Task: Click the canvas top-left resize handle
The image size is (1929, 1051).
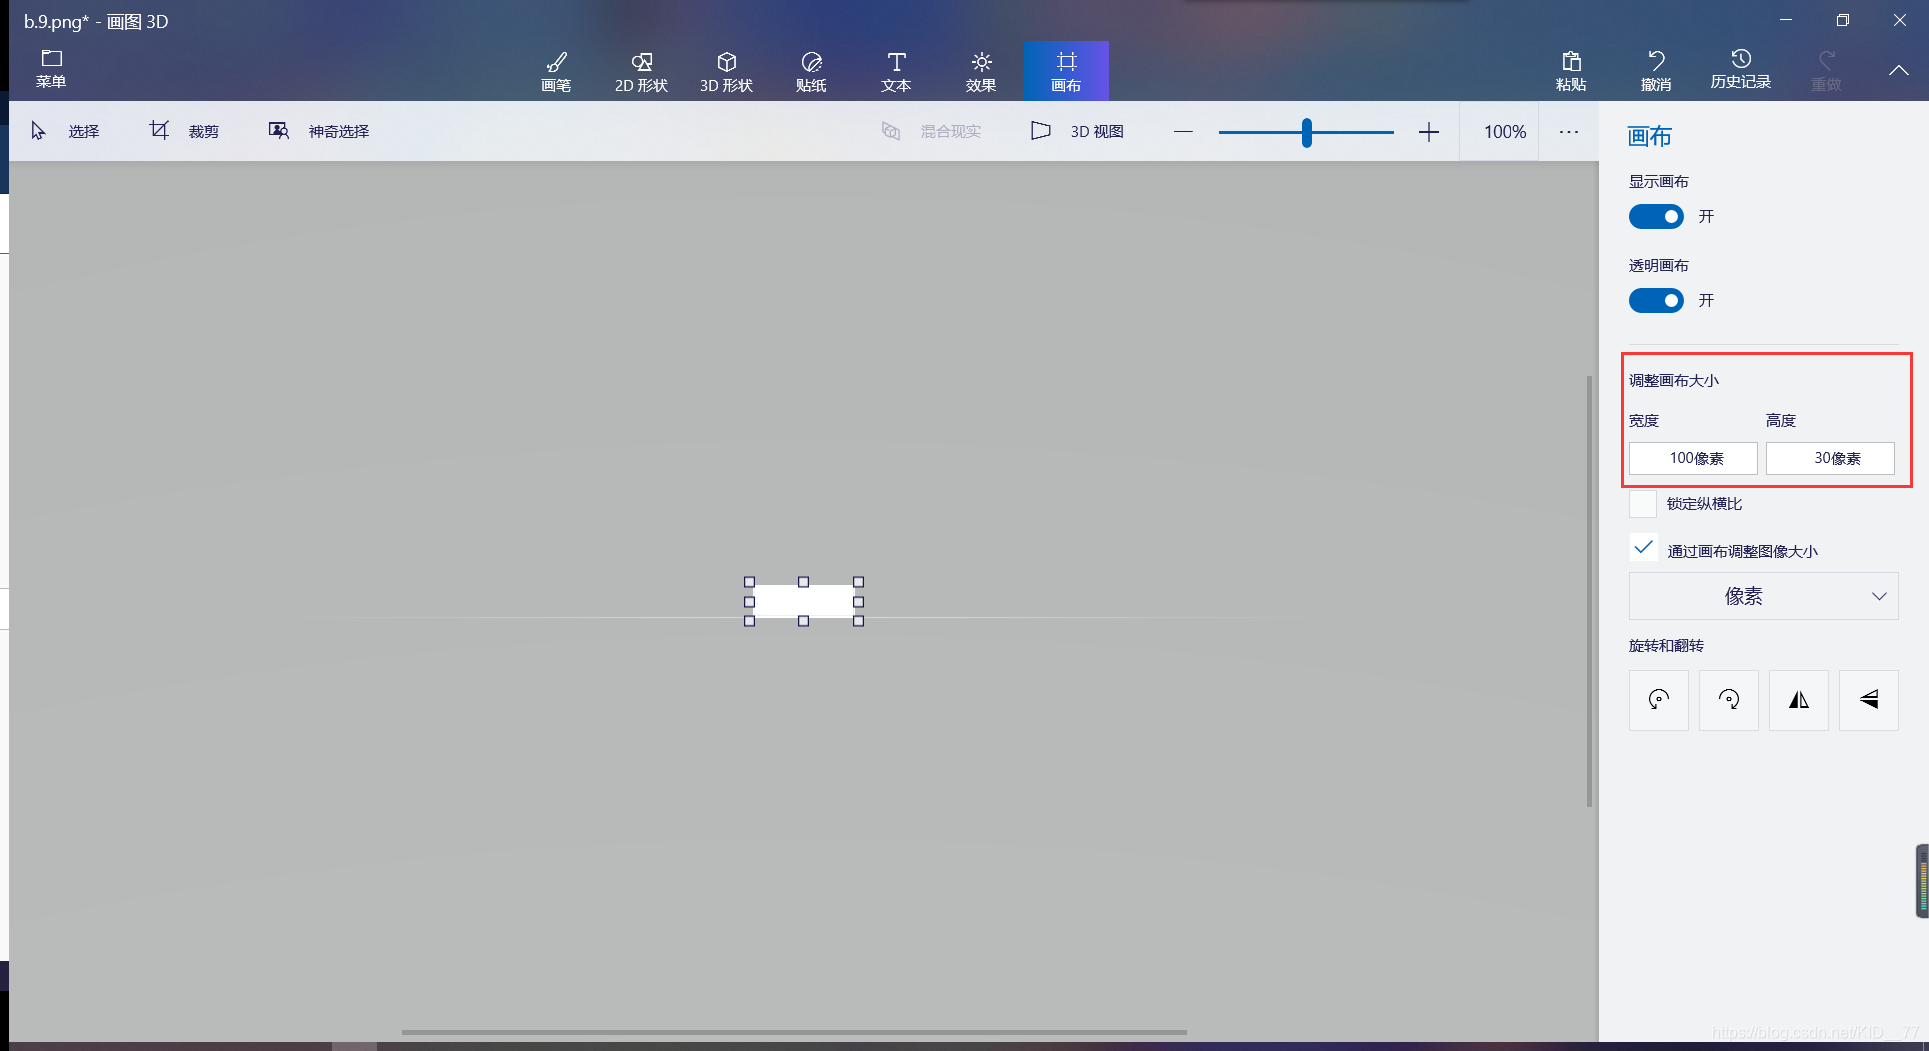Action: [749, 582]
